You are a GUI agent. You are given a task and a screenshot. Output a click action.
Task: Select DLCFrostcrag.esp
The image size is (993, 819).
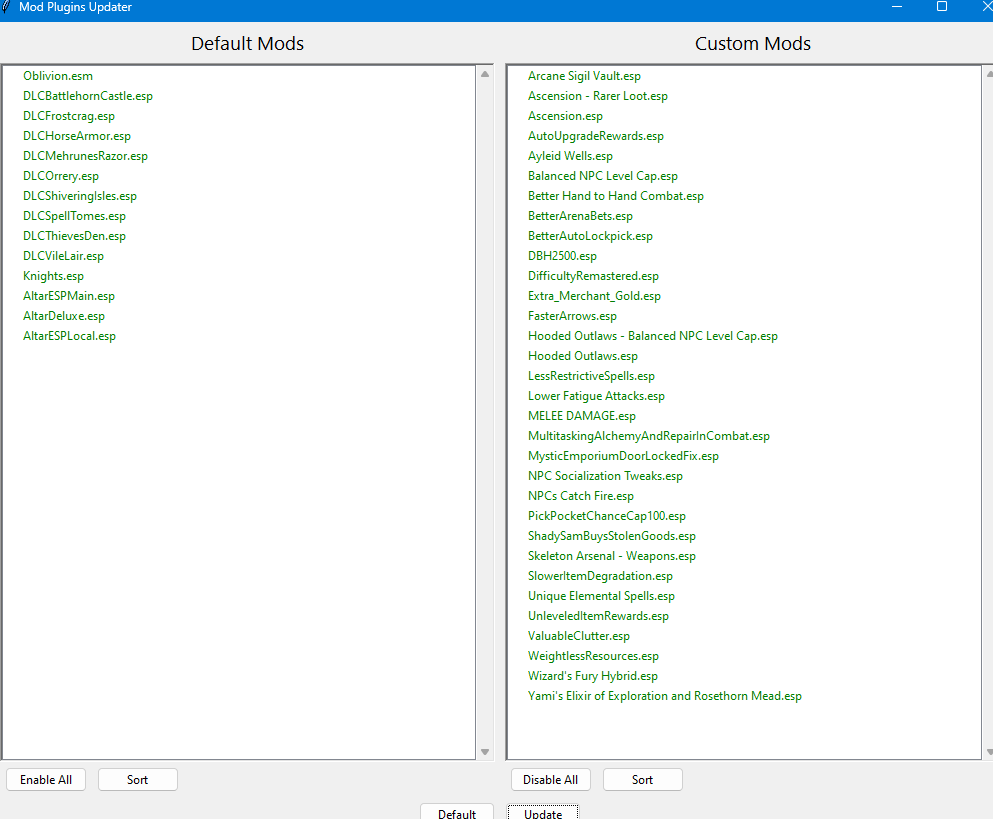[x=68, y=117]
